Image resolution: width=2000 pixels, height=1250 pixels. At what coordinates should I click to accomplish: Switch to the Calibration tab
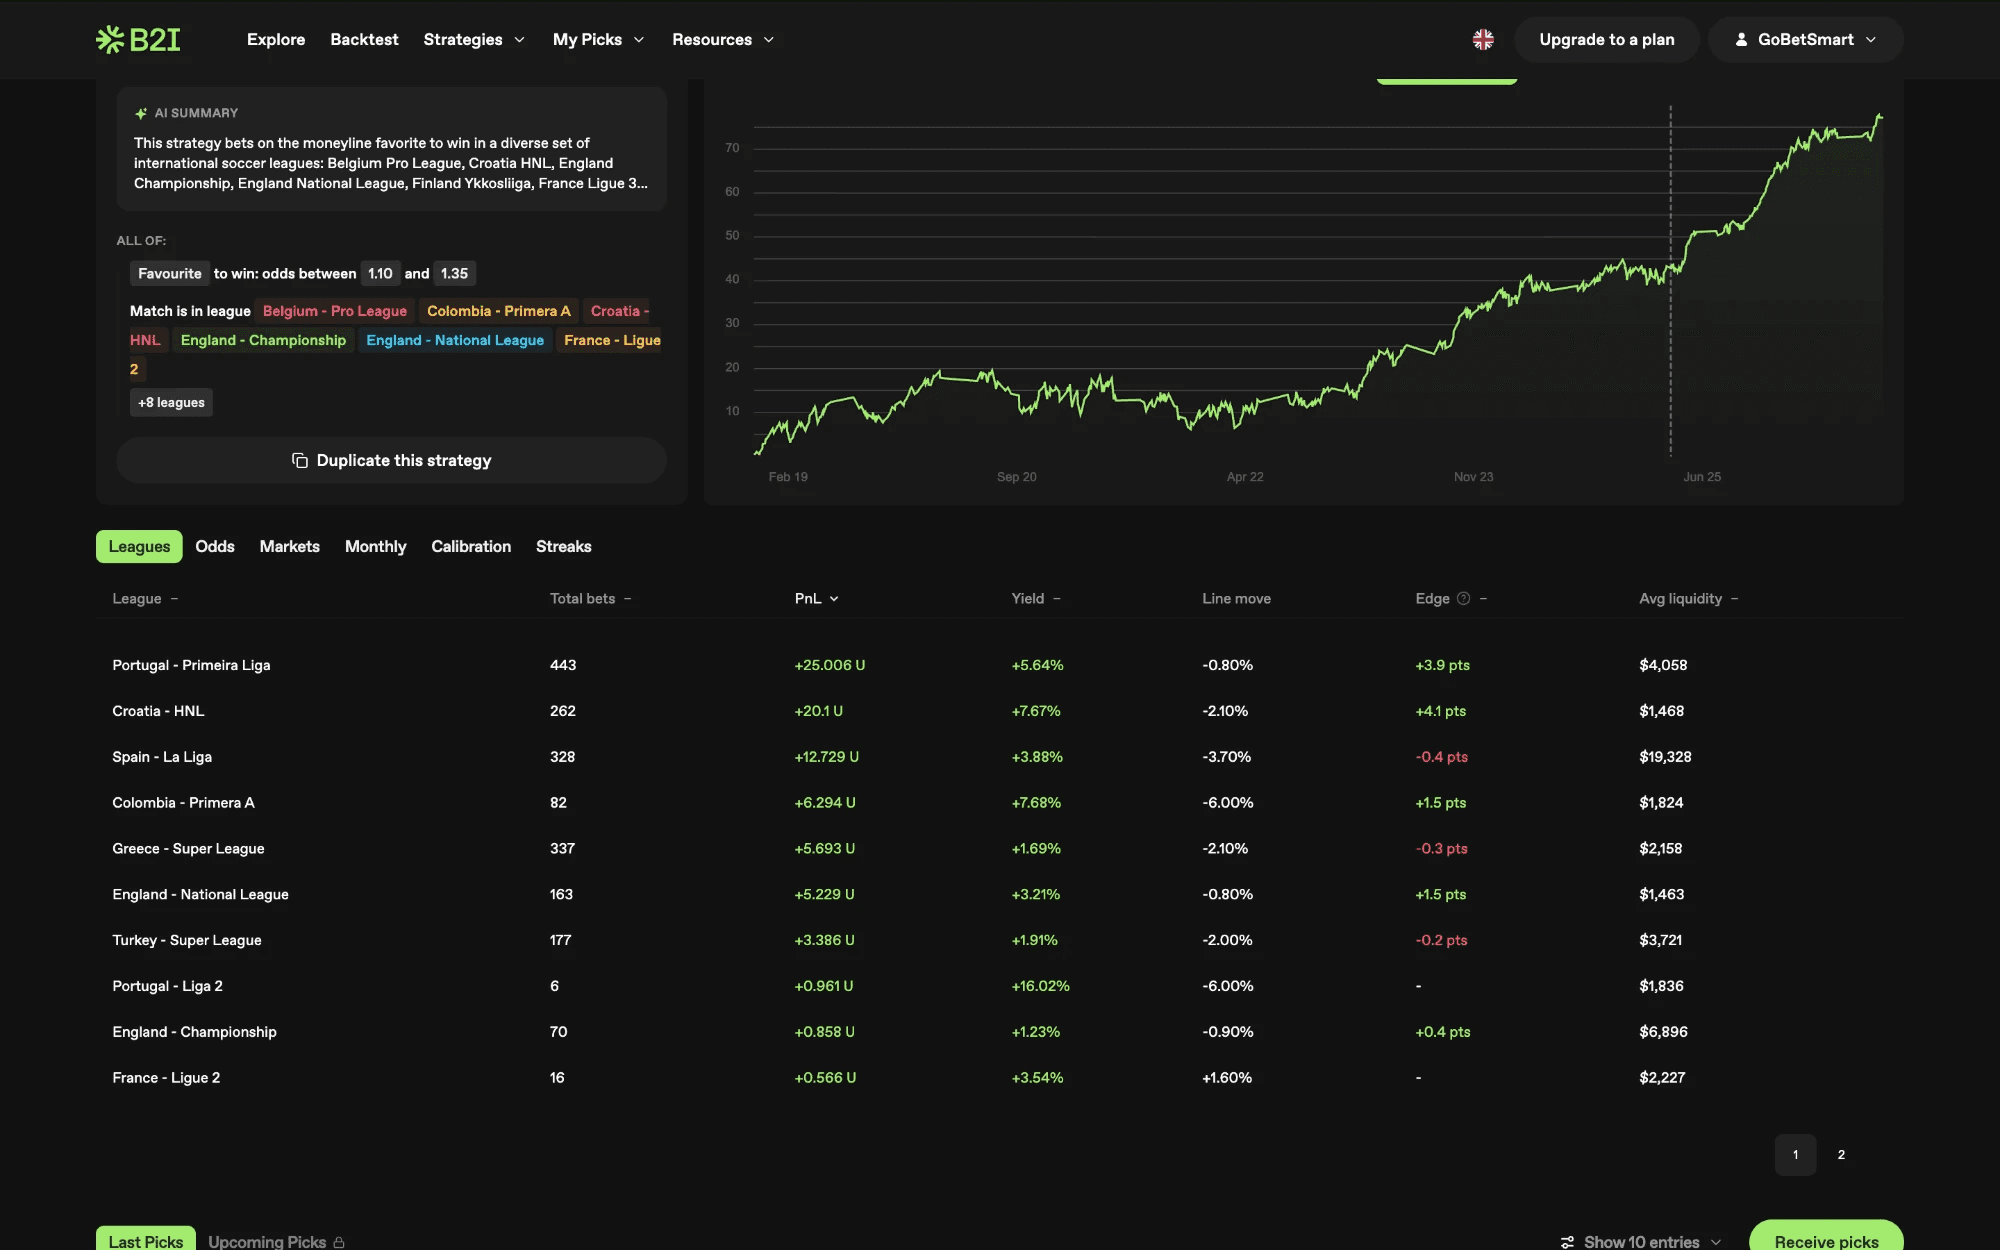click(471, 546)
